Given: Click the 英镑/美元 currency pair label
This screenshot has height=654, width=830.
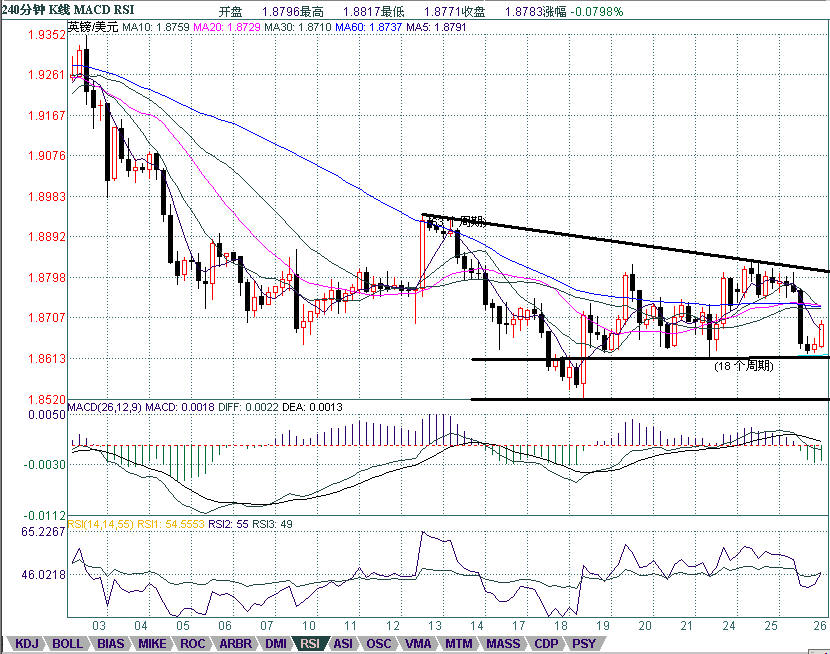Looking at the screenshot, I should pyautogui.click(x=93, y=27).
